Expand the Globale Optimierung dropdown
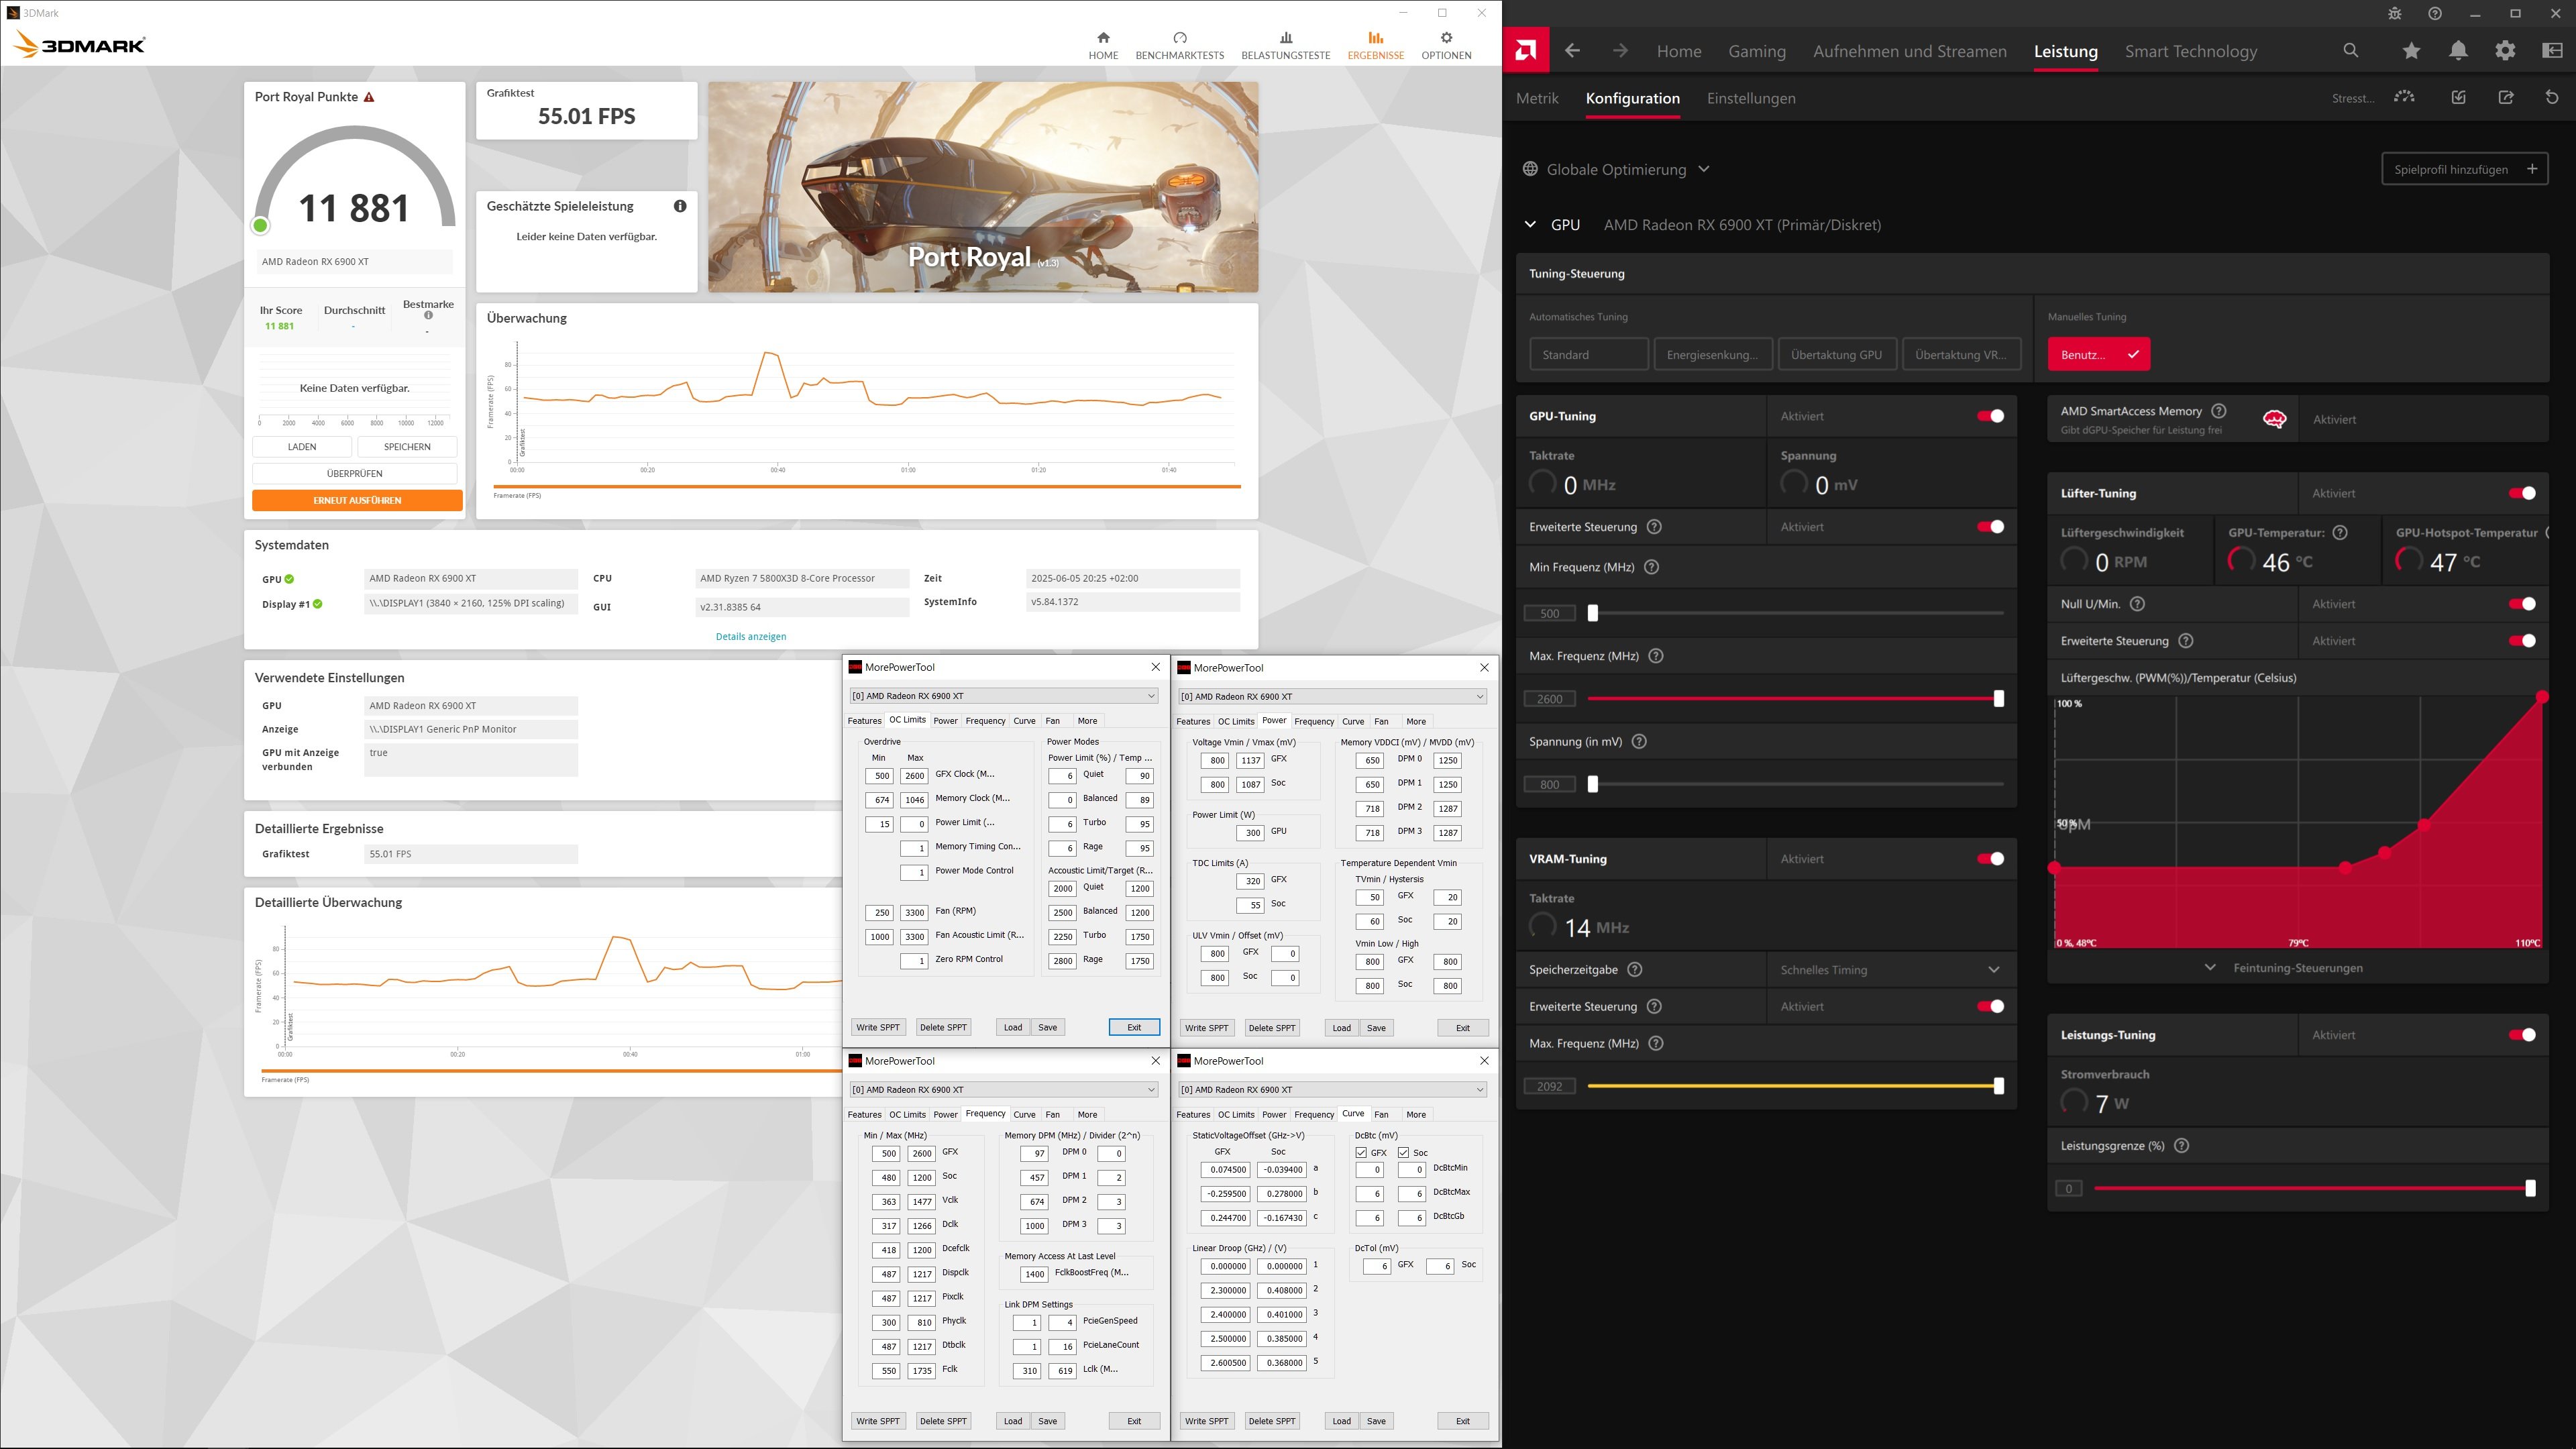Screen dimensions: 2576x1449 click(x=1703, y=169)
